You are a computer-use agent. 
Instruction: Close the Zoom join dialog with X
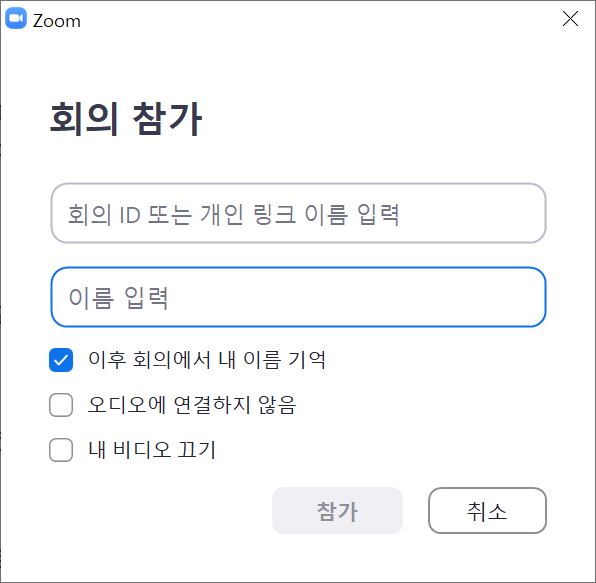click(x=570, y=19)
